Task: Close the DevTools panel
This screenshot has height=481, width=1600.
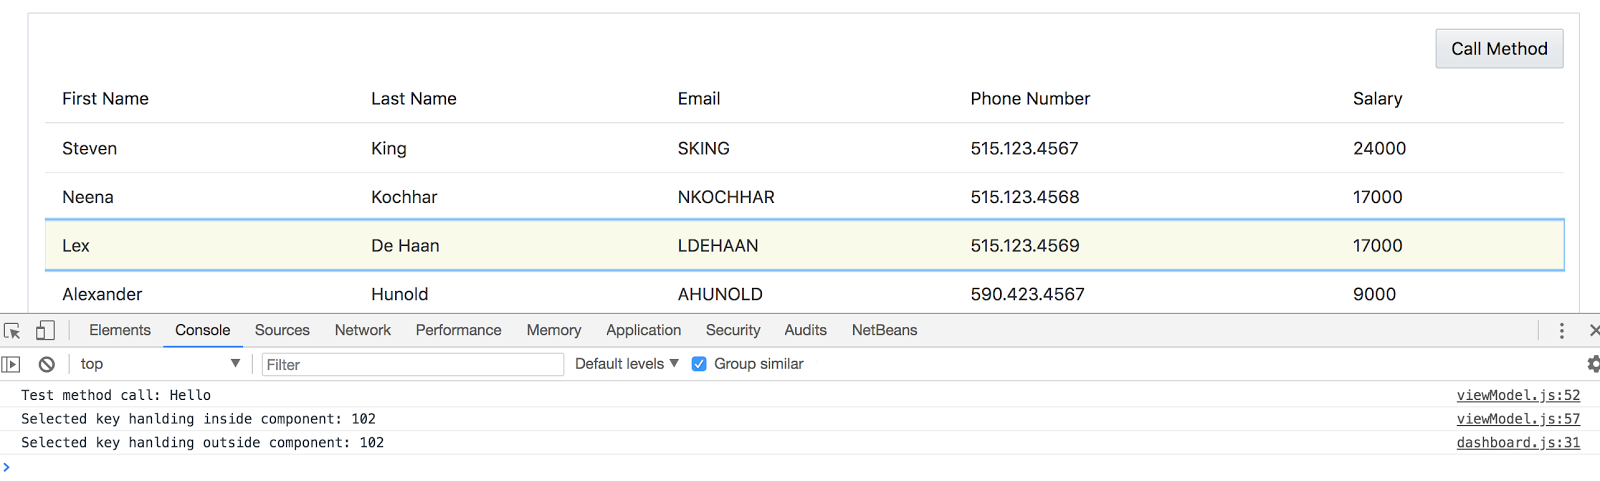Action: [1593, 330]
